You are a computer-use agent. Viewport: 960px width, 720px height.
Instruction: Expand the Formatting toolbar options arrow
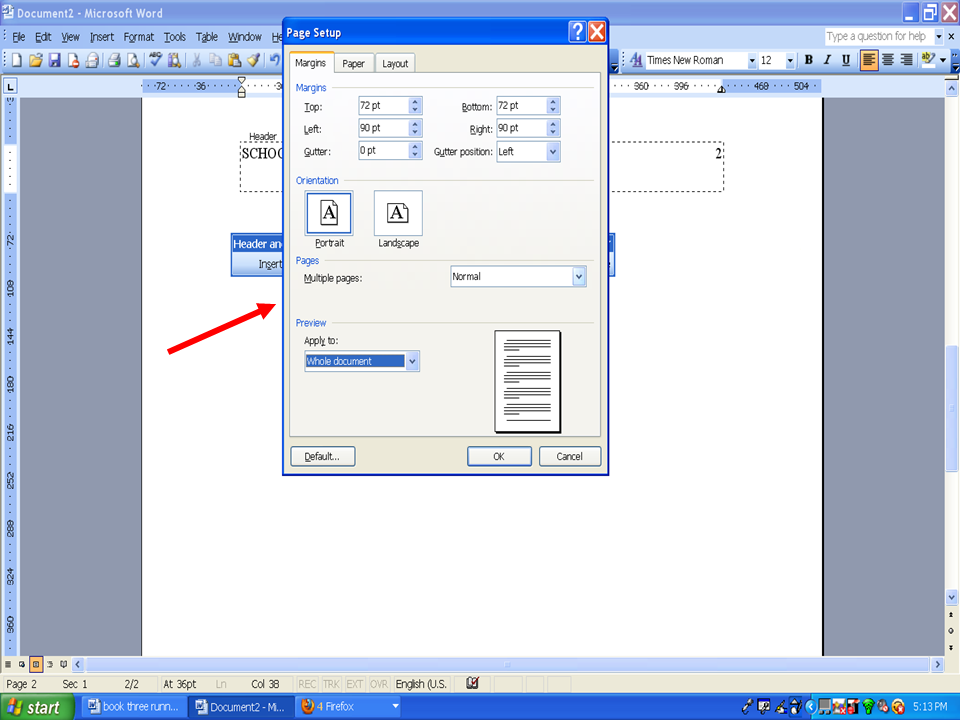[x=955, y=60]
